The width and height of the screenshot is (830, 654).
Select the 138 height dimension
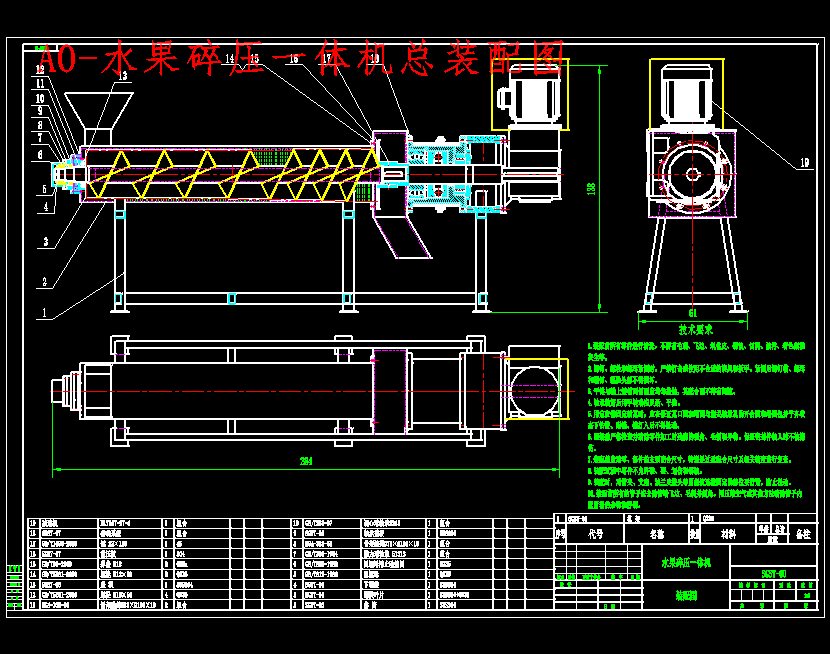pyautogui.click(x=591, y=188)
